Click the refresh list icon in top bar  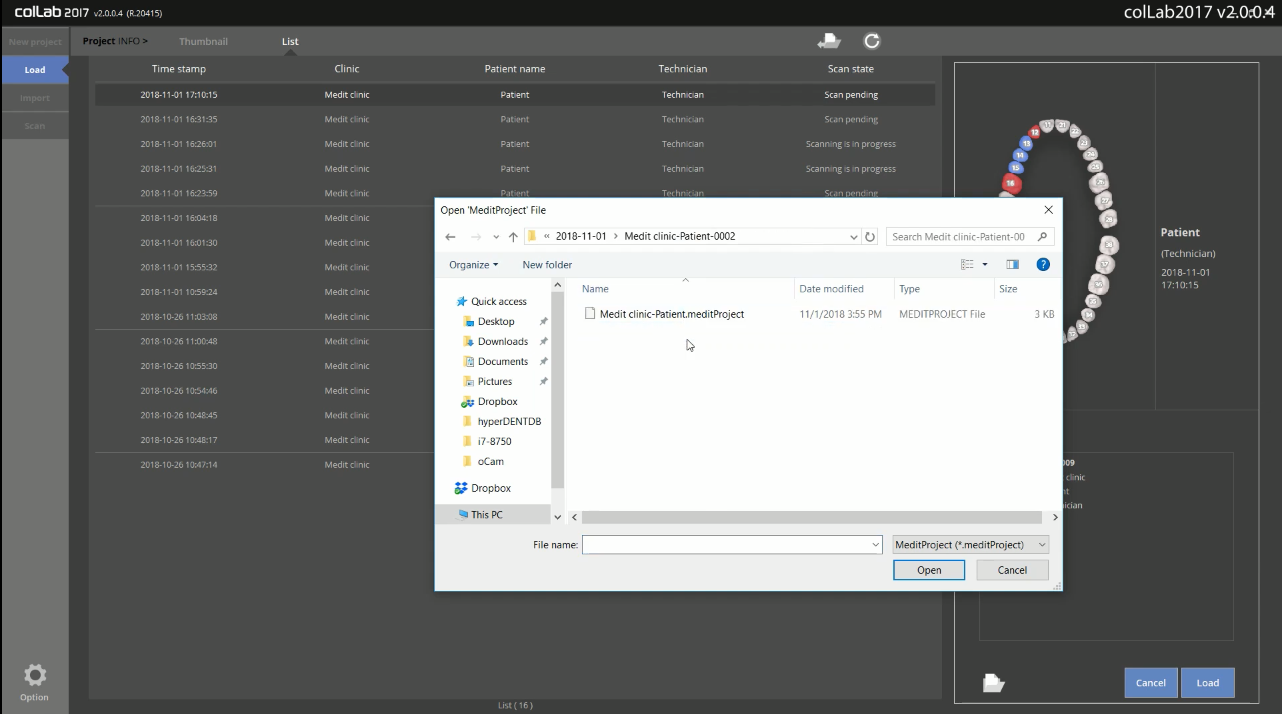(872, 41)
